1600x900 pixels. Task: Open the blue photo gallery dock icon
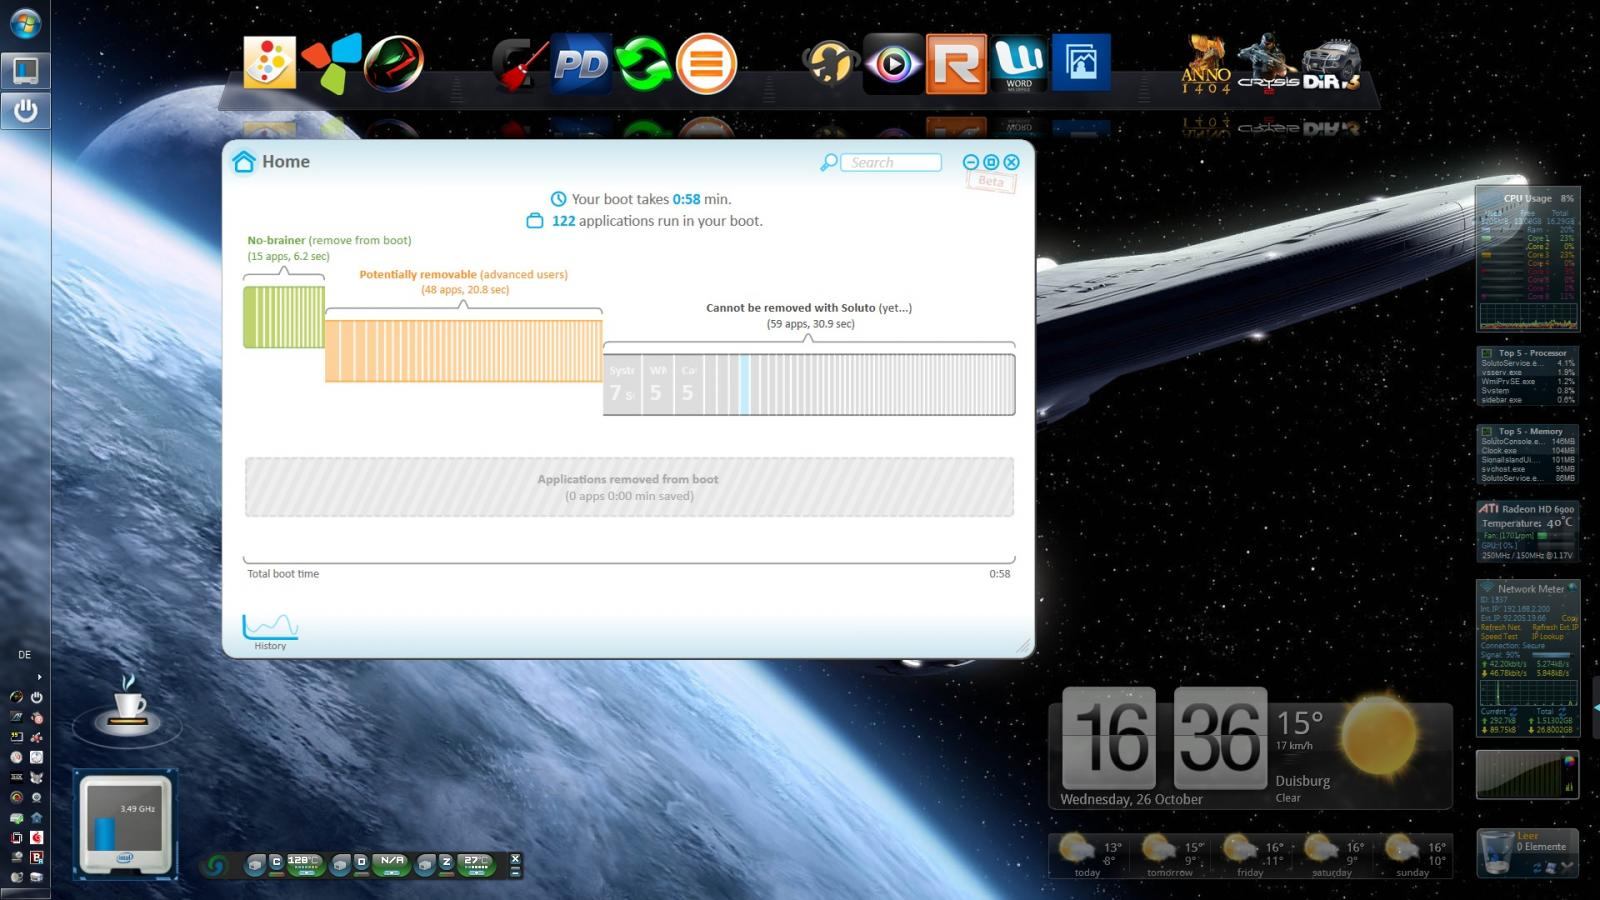(1081, 63)
